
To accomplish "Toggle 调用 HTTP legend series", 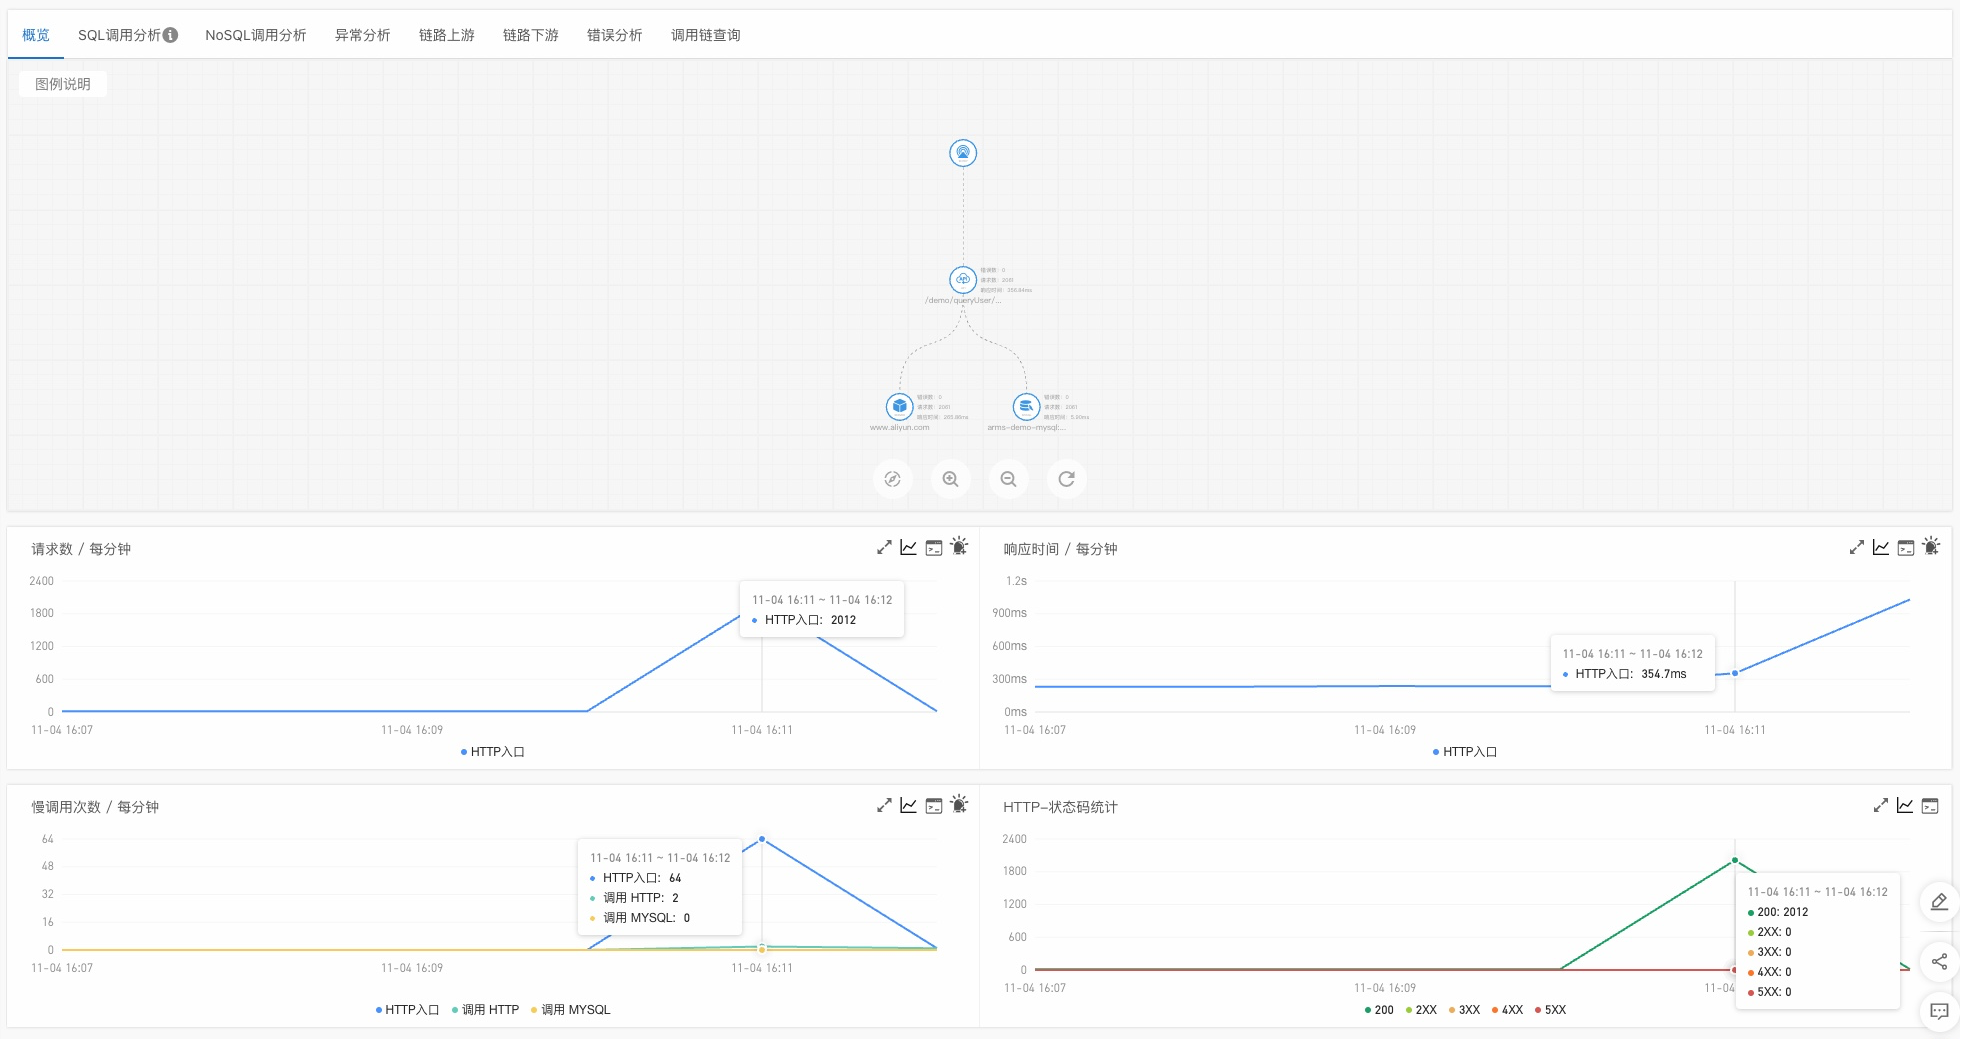I will pos(485,1010).
